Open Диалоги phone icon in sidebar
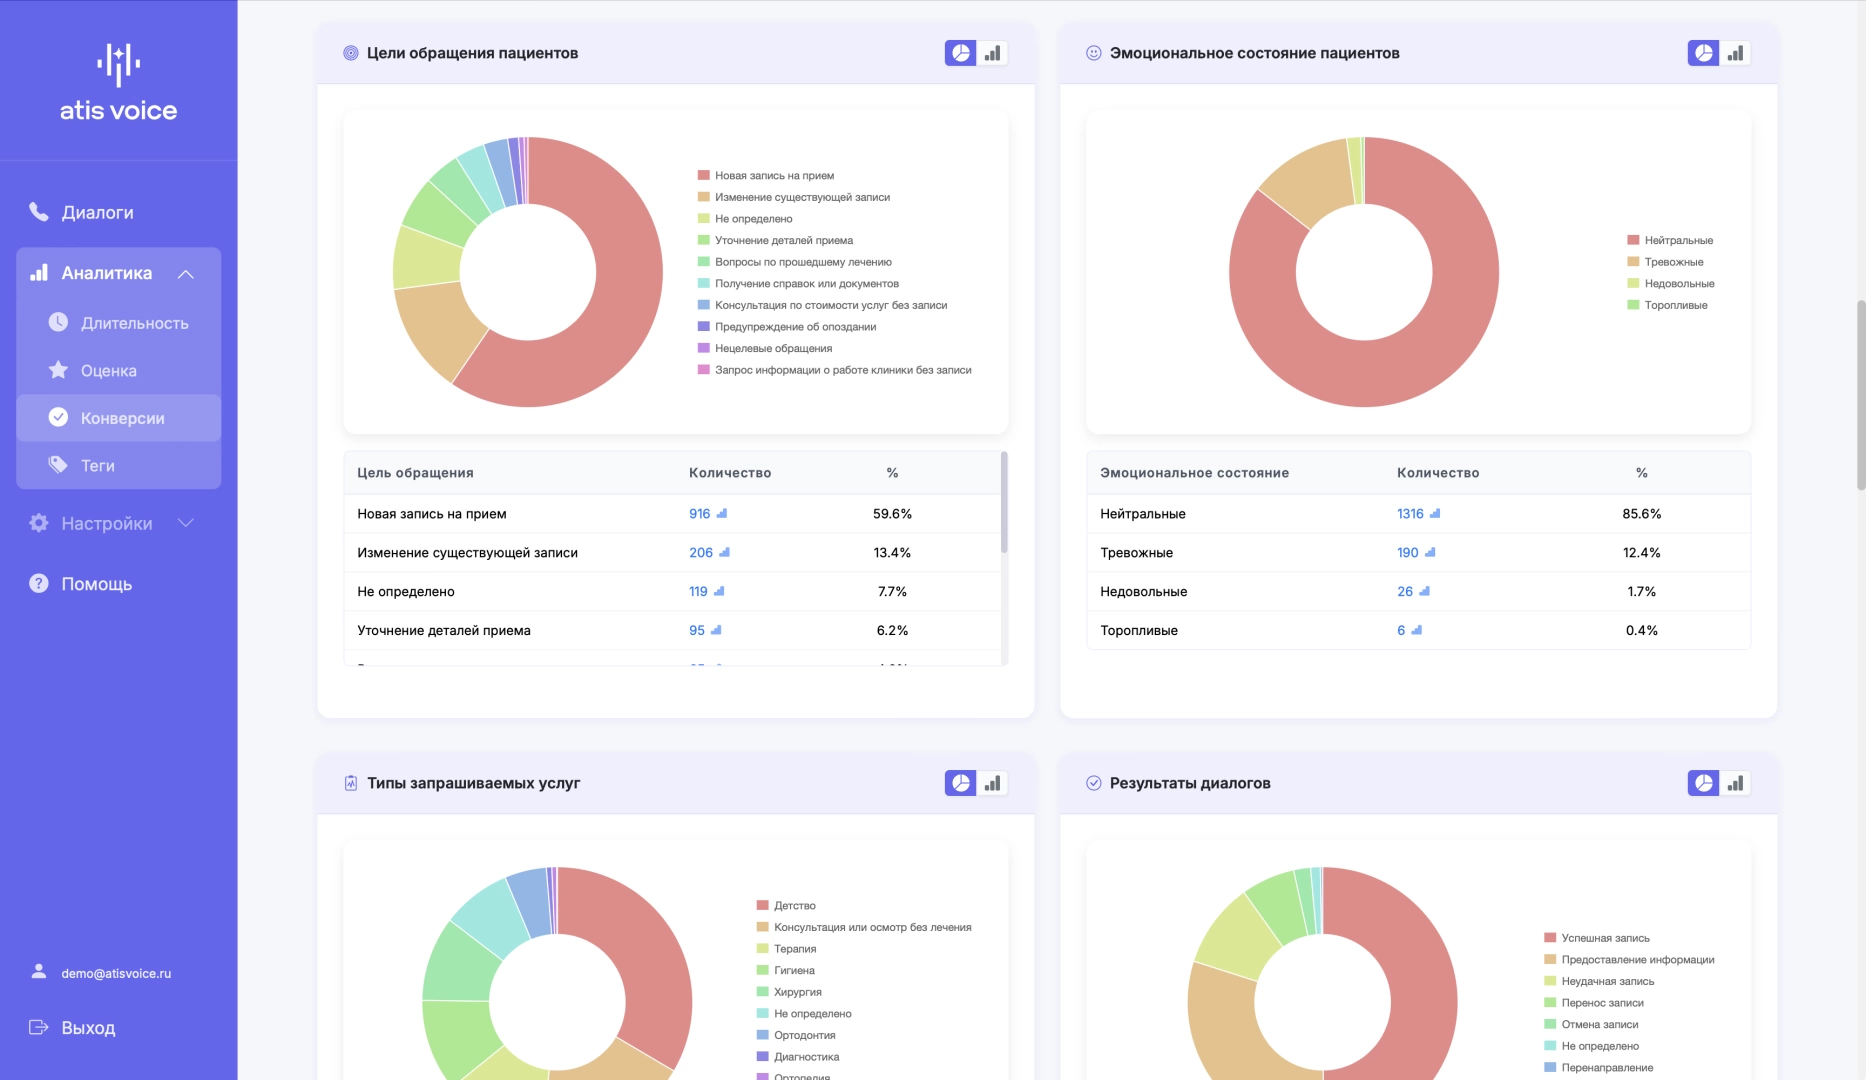 [x=39, y=212]
